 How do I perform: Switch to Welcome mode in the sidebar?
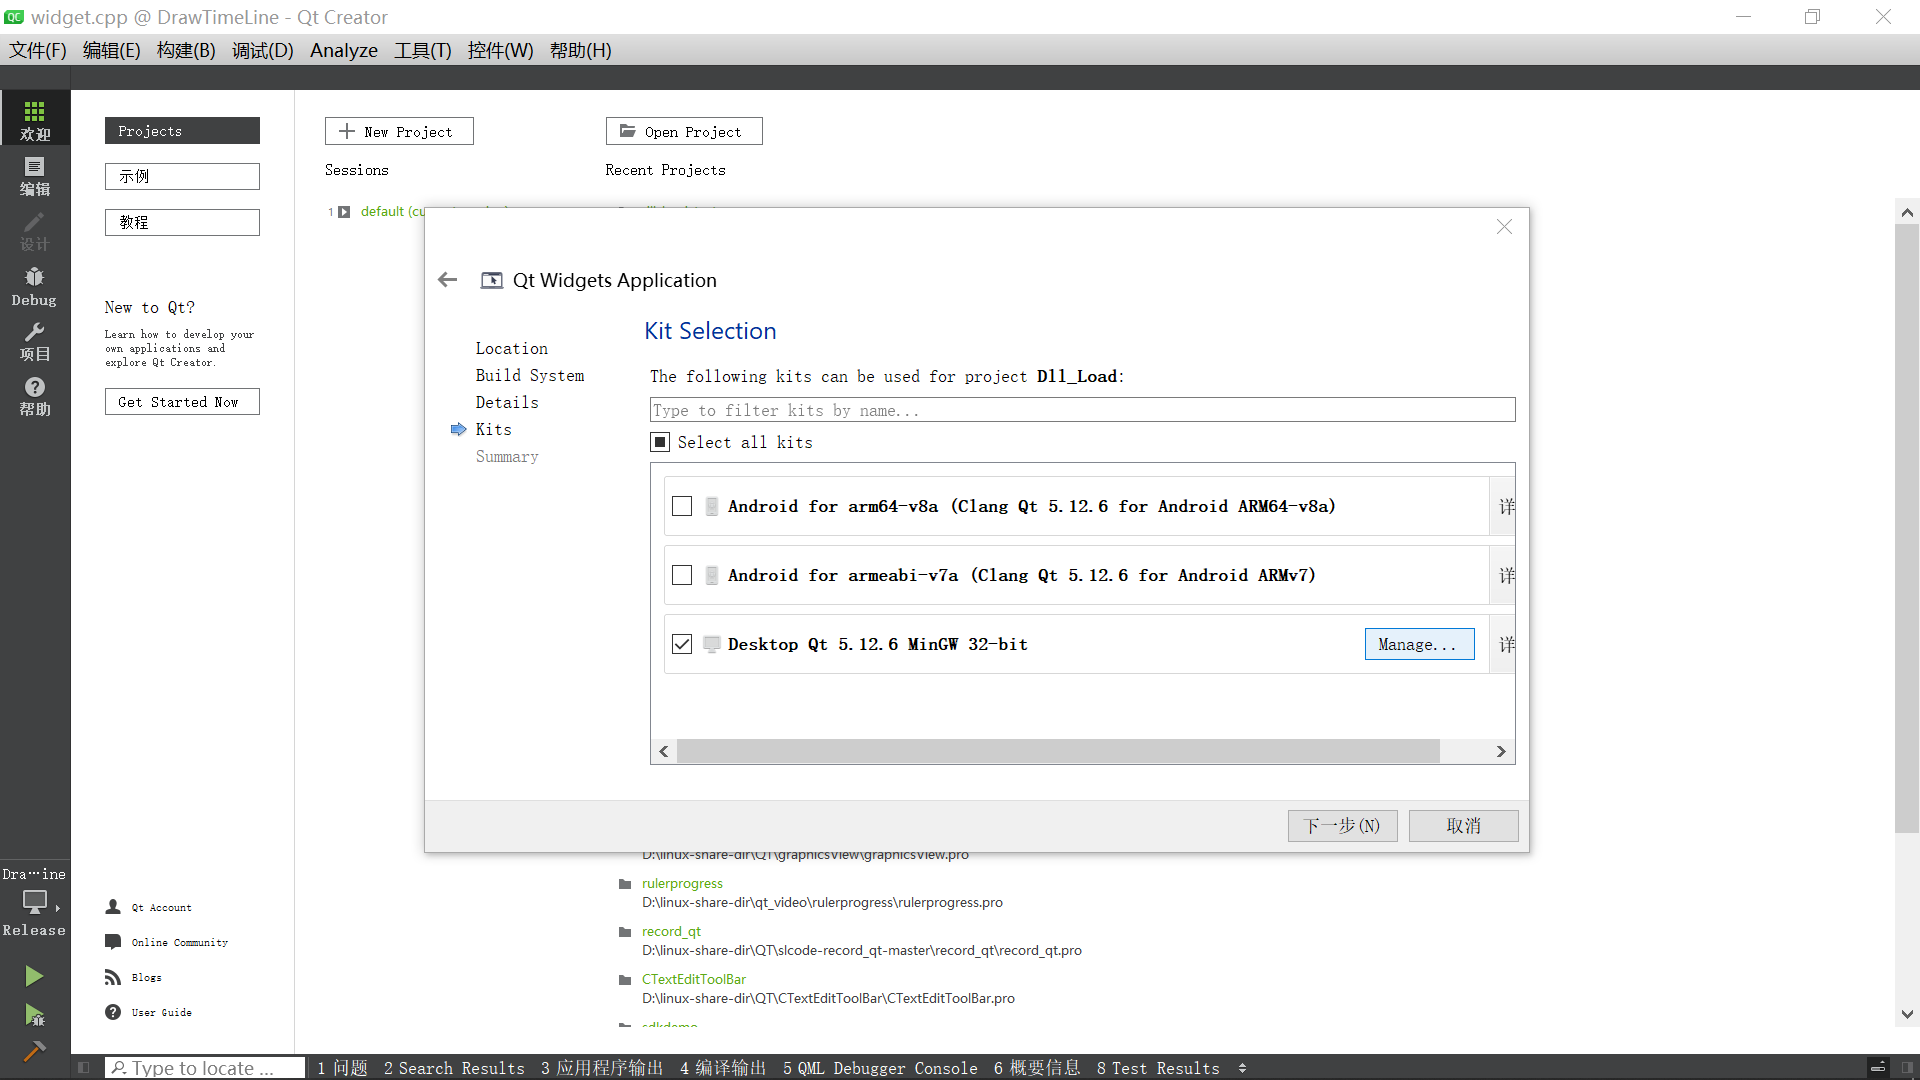tap(35, 119)
